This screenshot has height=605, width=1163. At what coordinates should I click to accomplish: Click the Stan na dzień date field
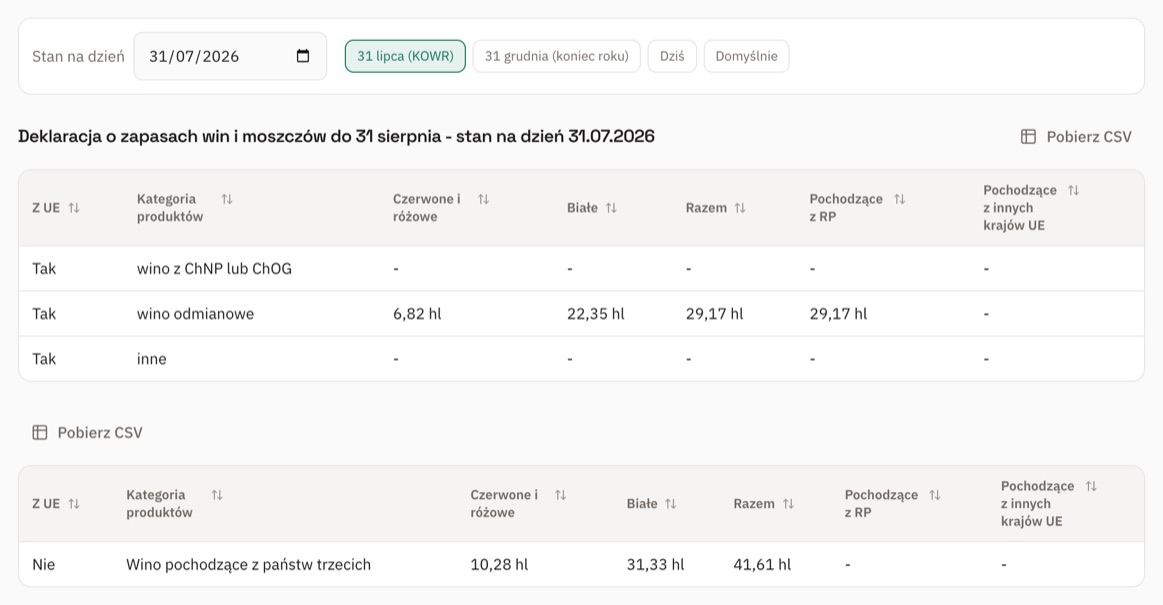tap(230, 56)
